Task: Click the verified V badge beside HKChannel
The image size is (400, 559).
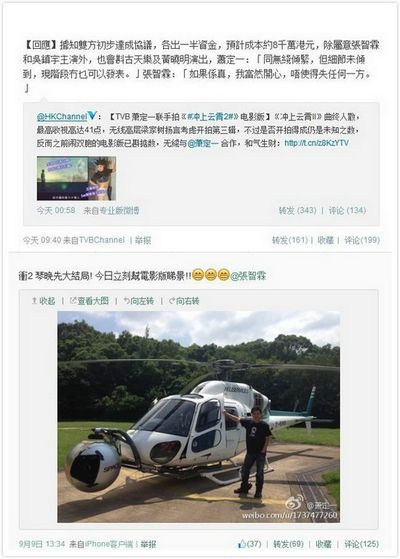Action: point(92,116)
